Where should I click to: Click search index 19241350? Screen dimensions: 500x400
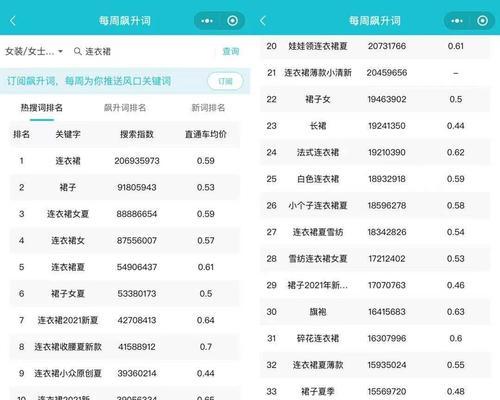(x=387, y=126)
